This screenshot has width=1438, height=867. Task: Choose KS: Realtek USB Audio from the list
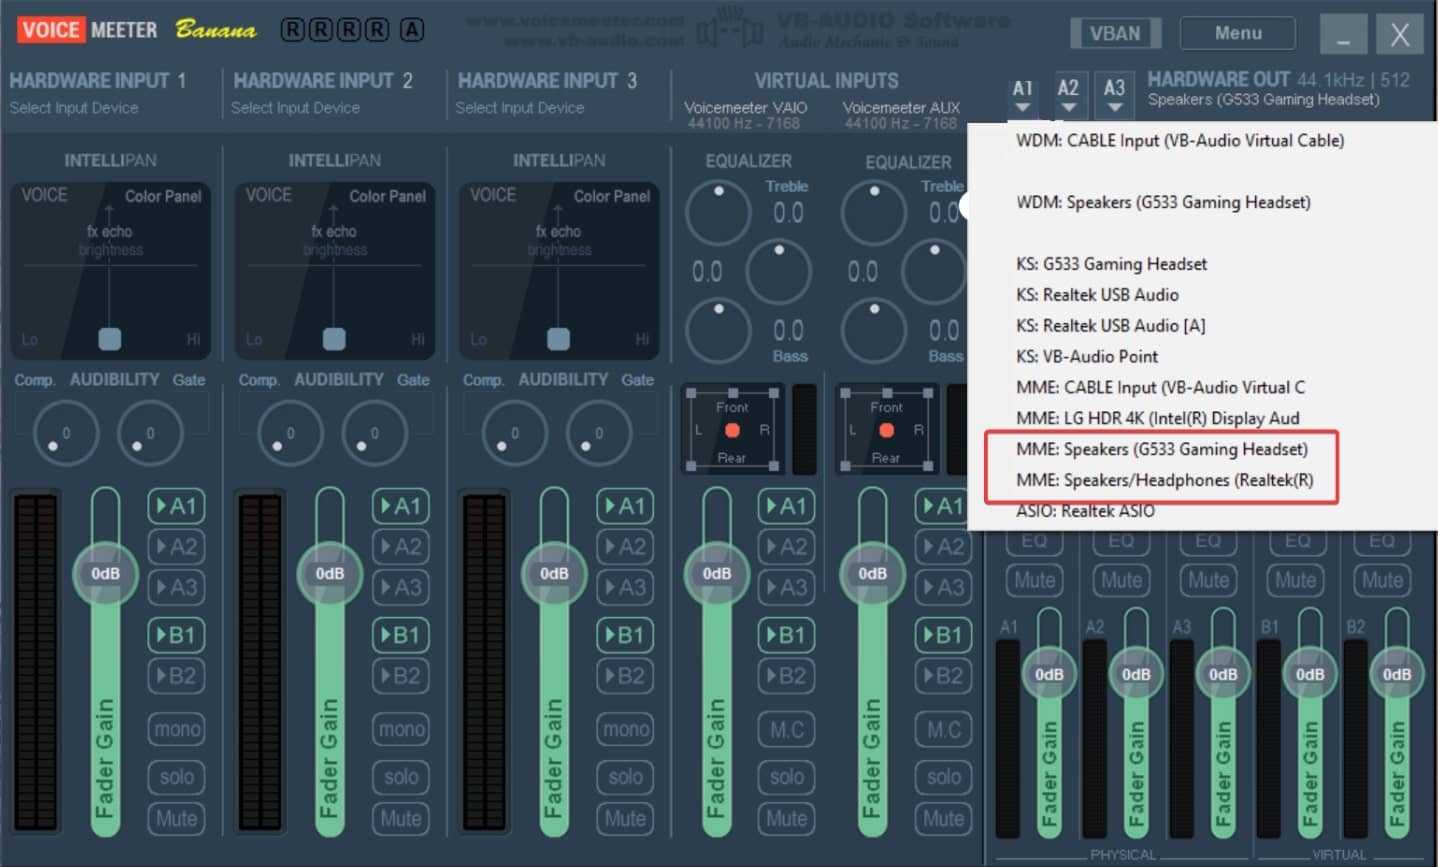1100,294
